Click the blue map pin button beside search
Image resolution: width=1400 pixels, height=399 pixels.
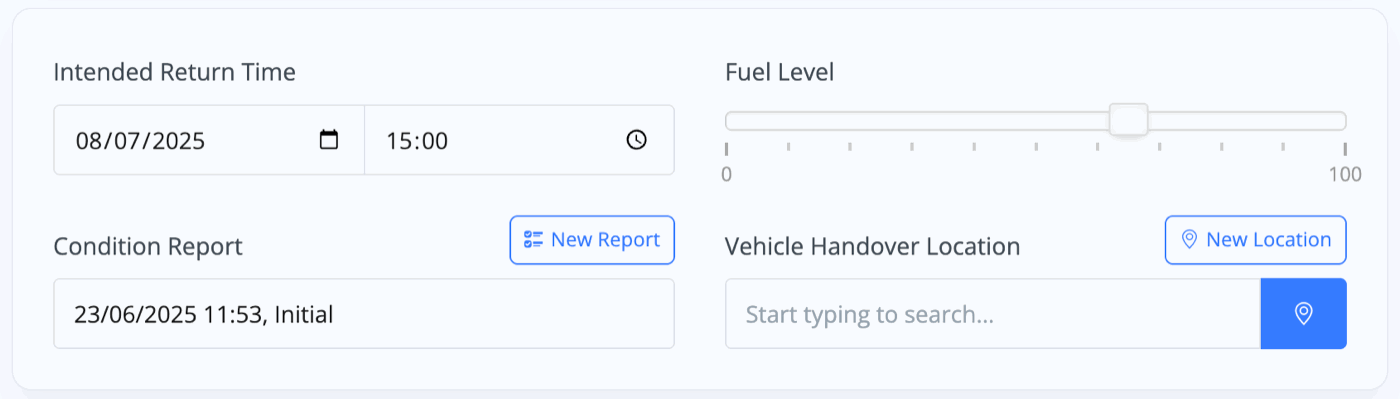1303,314
